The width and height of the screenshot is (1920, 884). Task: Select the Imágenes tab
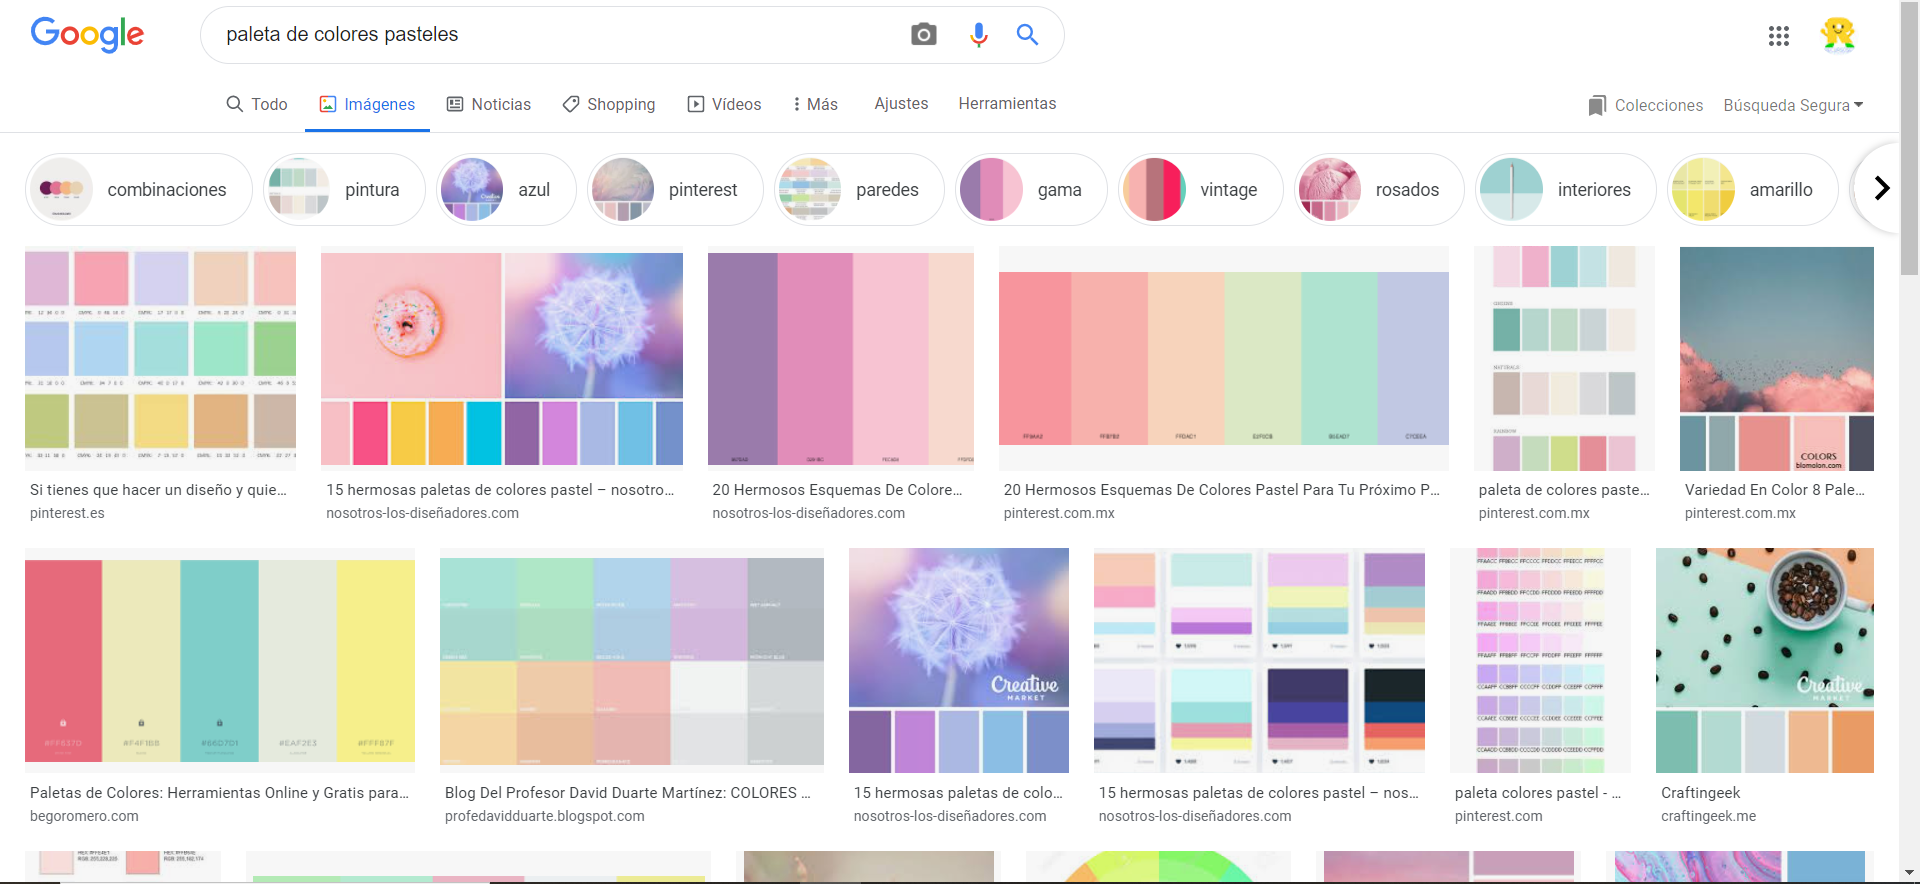click(x=367, y=104)
